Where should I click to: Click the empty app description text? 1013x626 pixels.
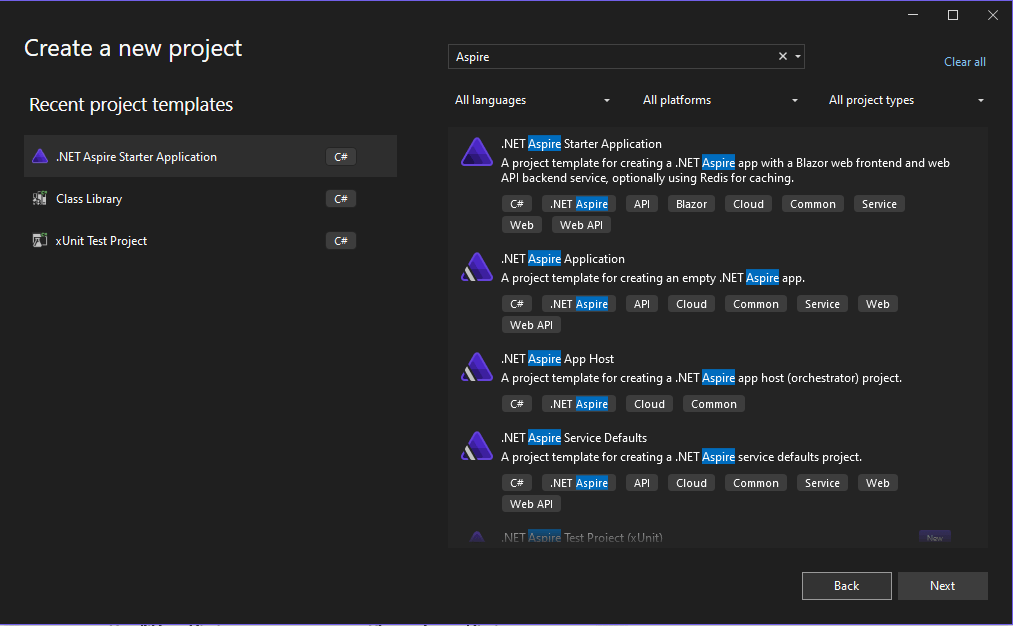653,278
